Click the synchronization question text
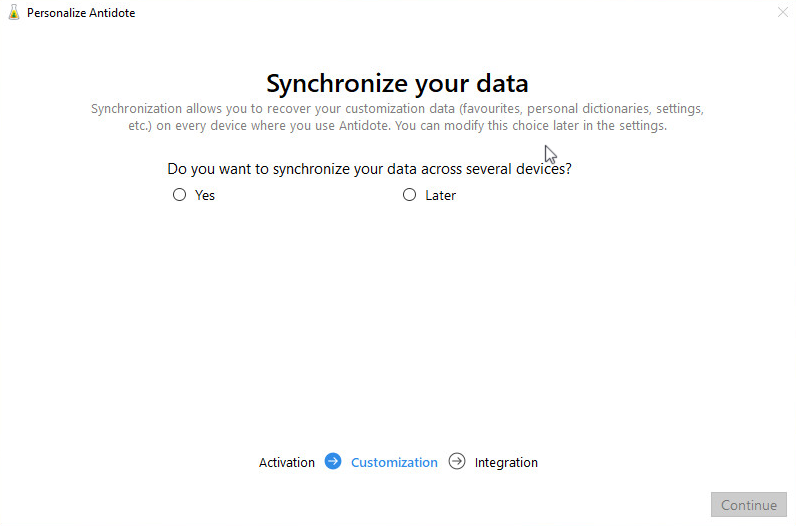 pyautogui.click(x=369, y=169)
